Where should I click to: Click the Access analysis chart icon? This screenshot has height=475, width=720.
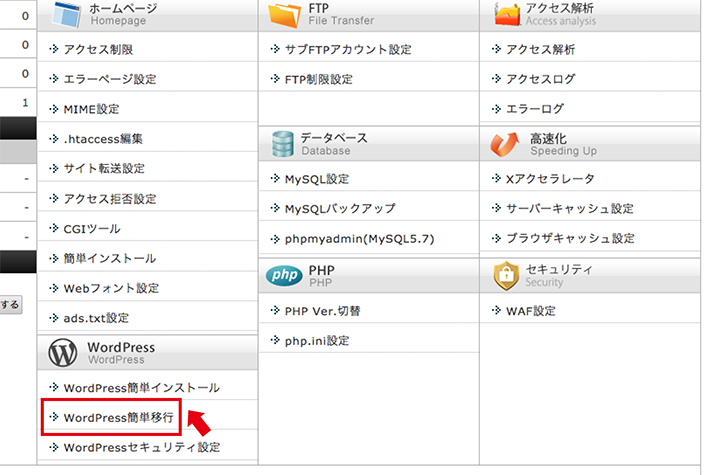507,14
